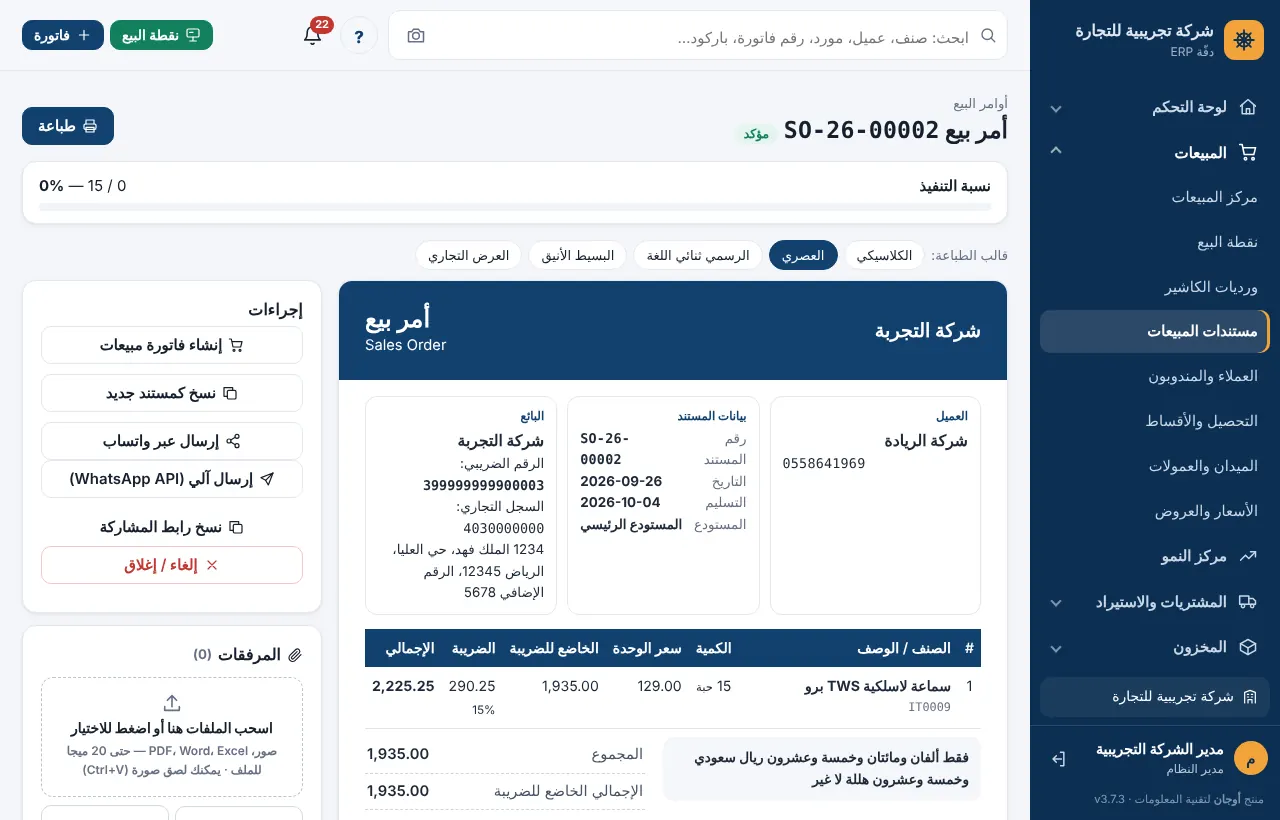Click the company logo icon in sidebar
The height and width of the screenshot is (820, 1280).
click(1244, 40)
